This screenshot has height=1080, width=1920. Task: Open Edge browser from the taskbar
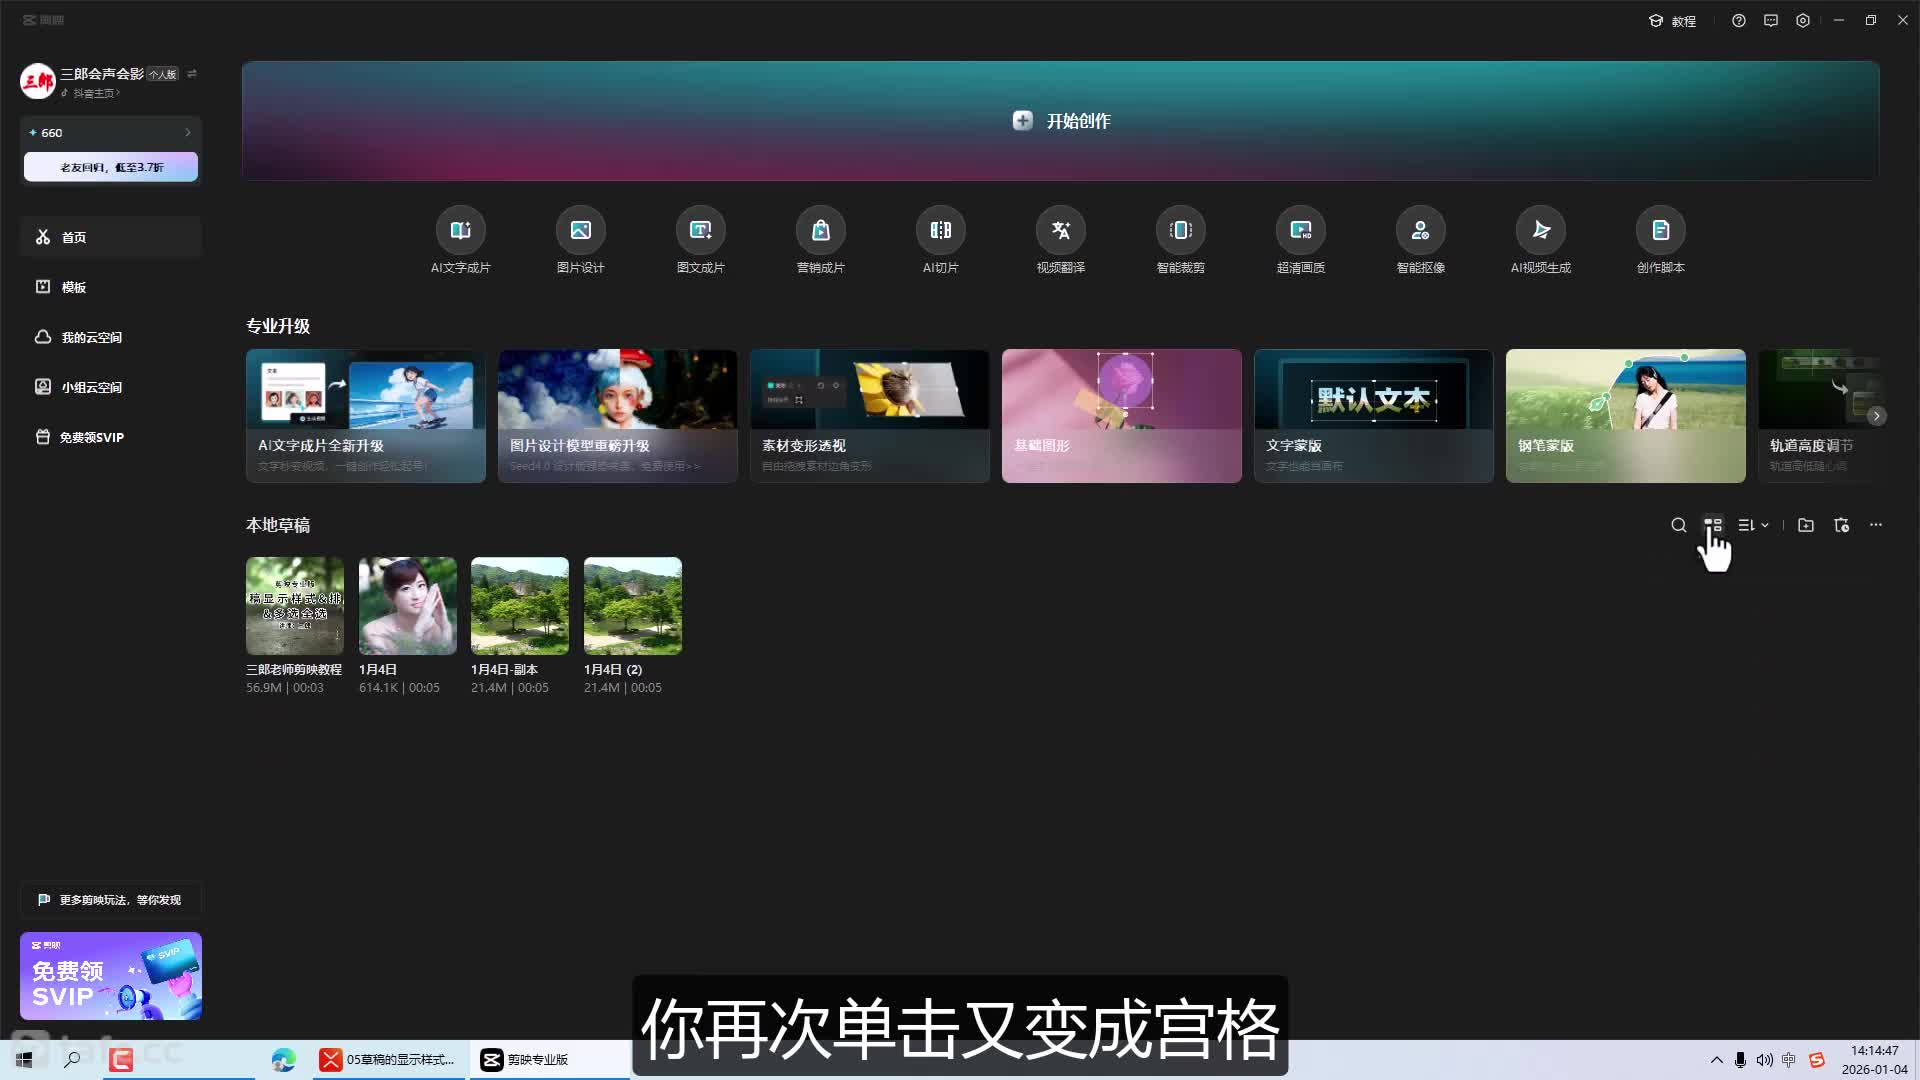coord(283,1060)
